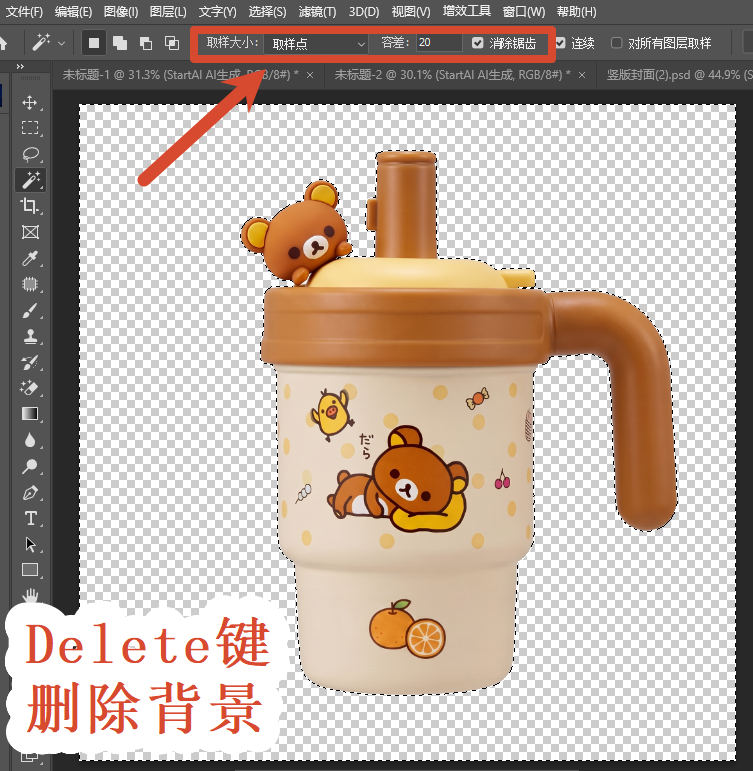This screenshot has height=771, width=753.
Task: Select the Rectangular Marquee tool
Action: point(30,128)
